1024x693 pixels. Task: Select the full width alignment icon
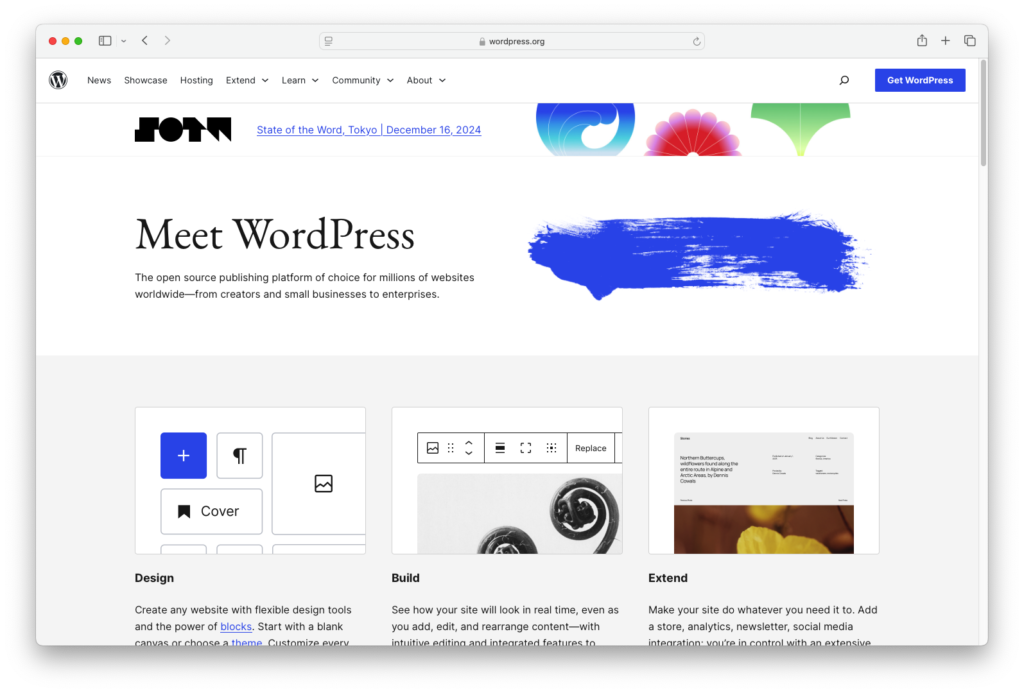click(500, 447)
